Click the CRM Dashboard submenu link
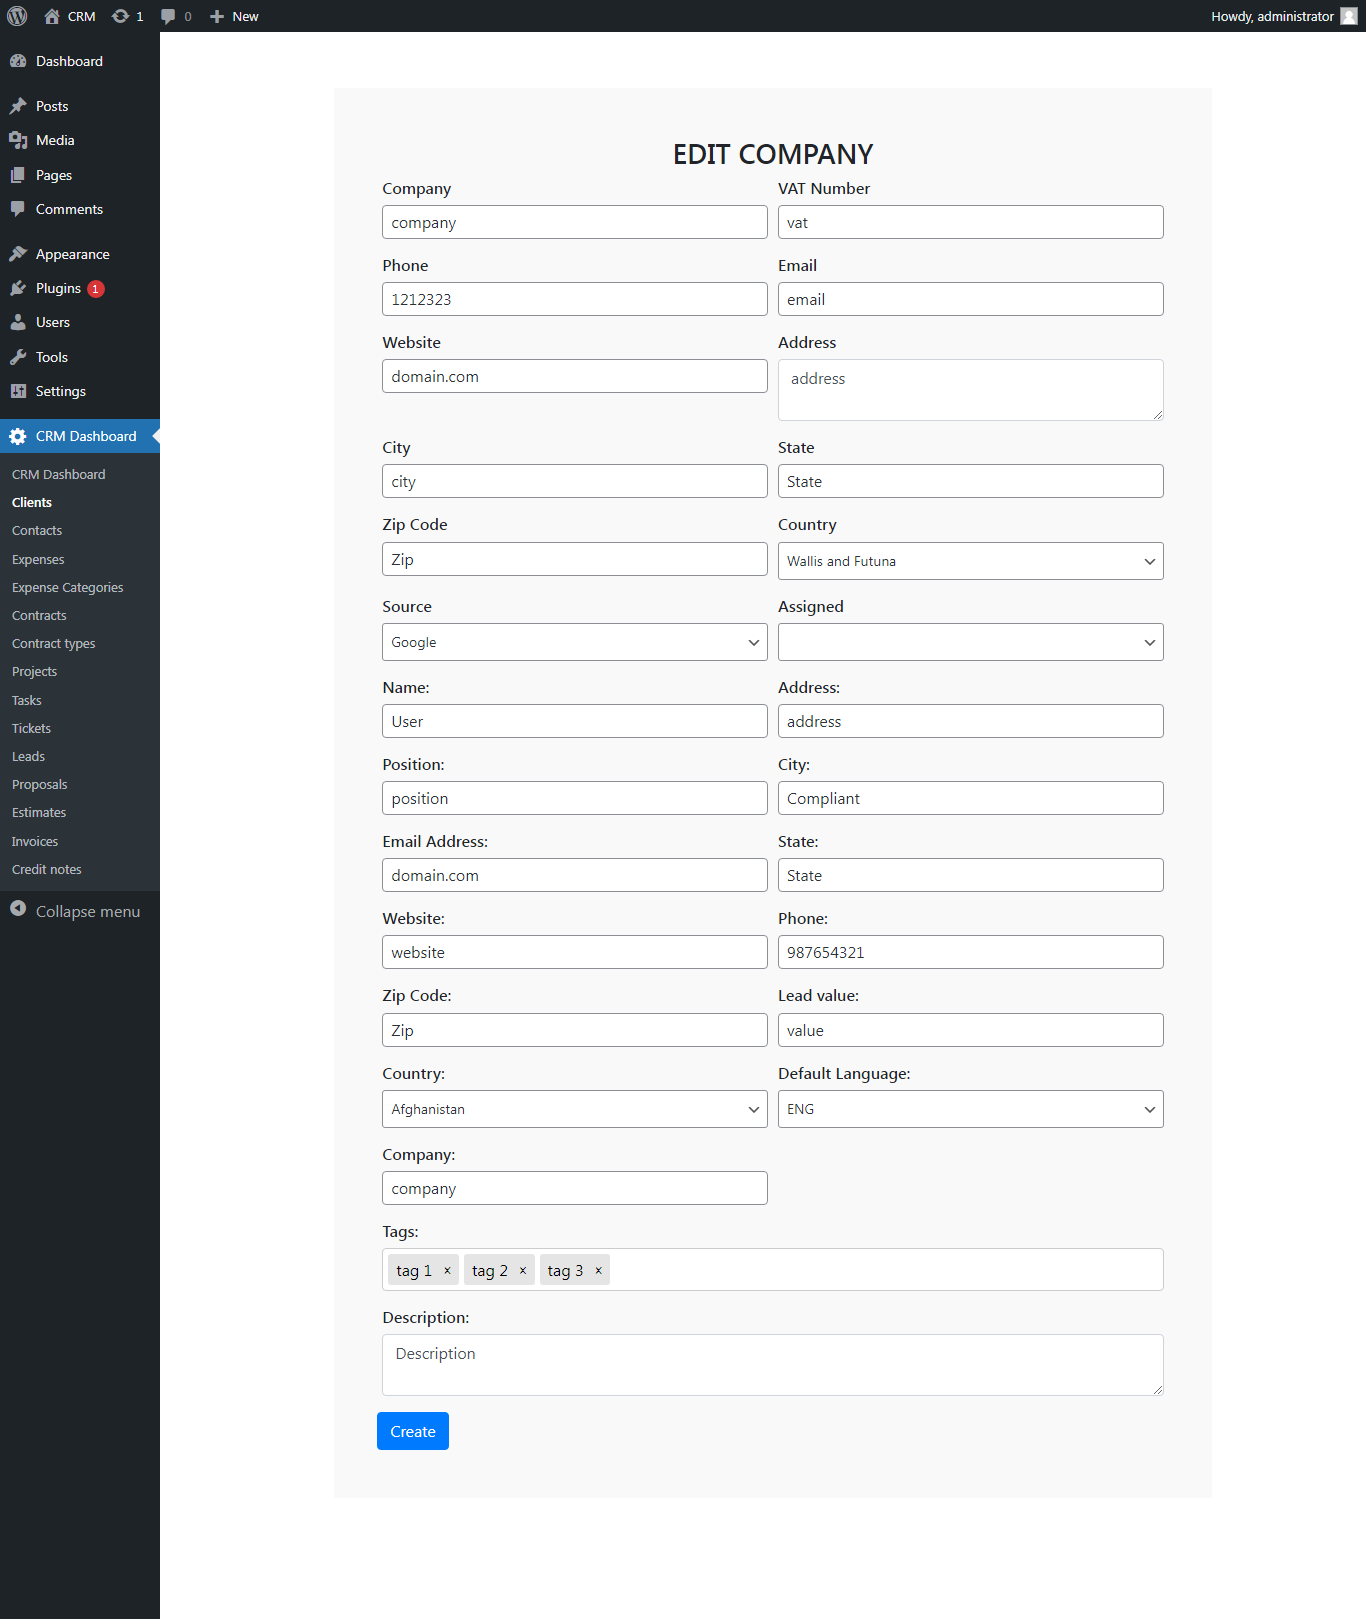Image resolution: width=1366 pixels, height=1619 pixels. (59, 474)
